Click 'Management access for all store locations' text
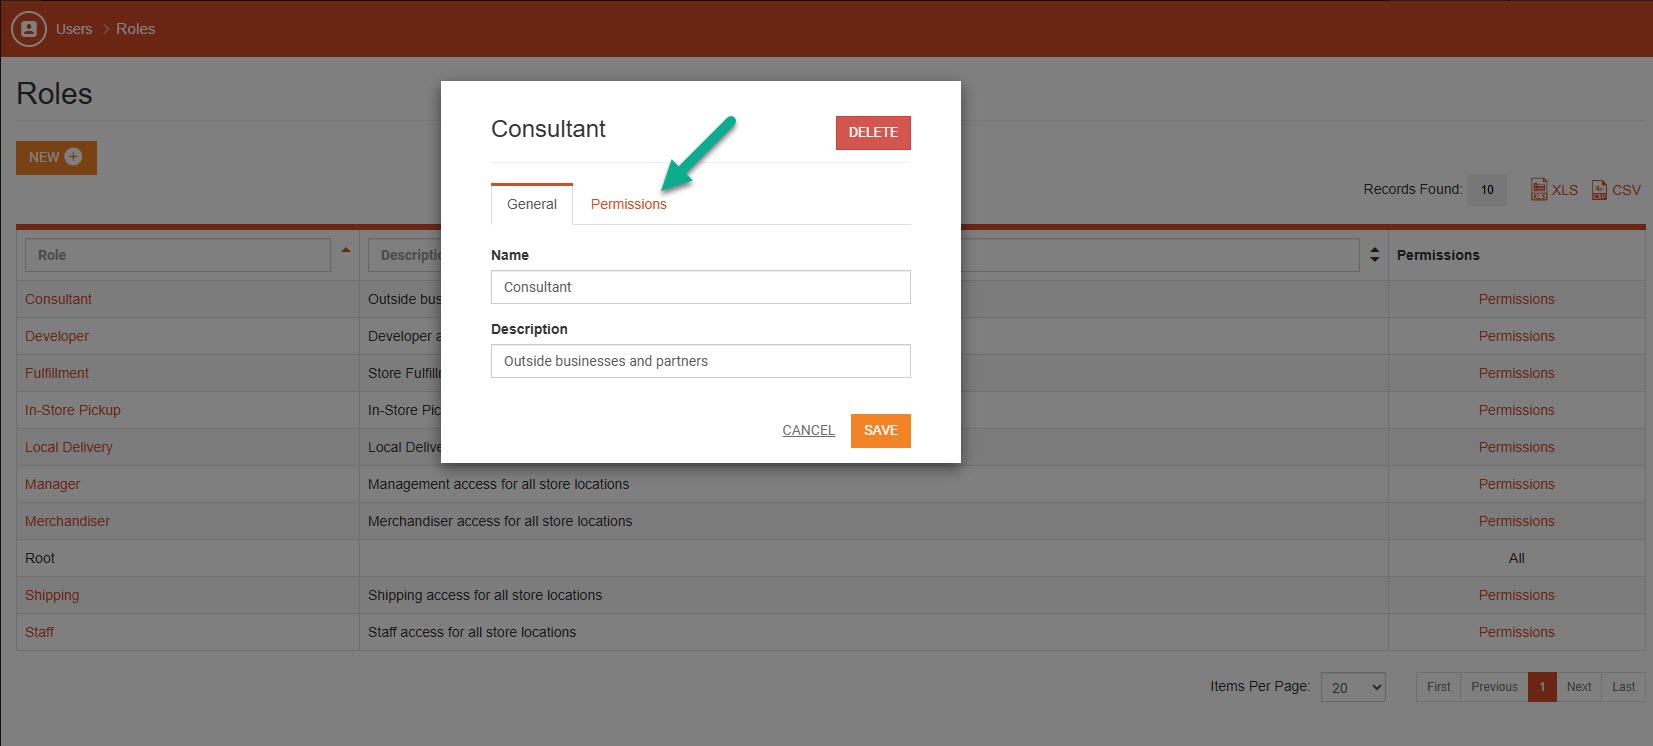This screenshot has width=1653, height=746. [x=498, y=484]
